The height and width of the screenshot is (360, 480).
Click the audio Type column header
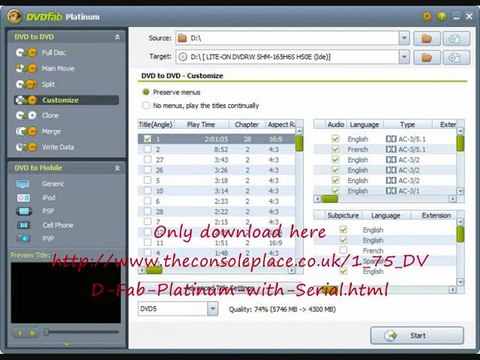407,124
